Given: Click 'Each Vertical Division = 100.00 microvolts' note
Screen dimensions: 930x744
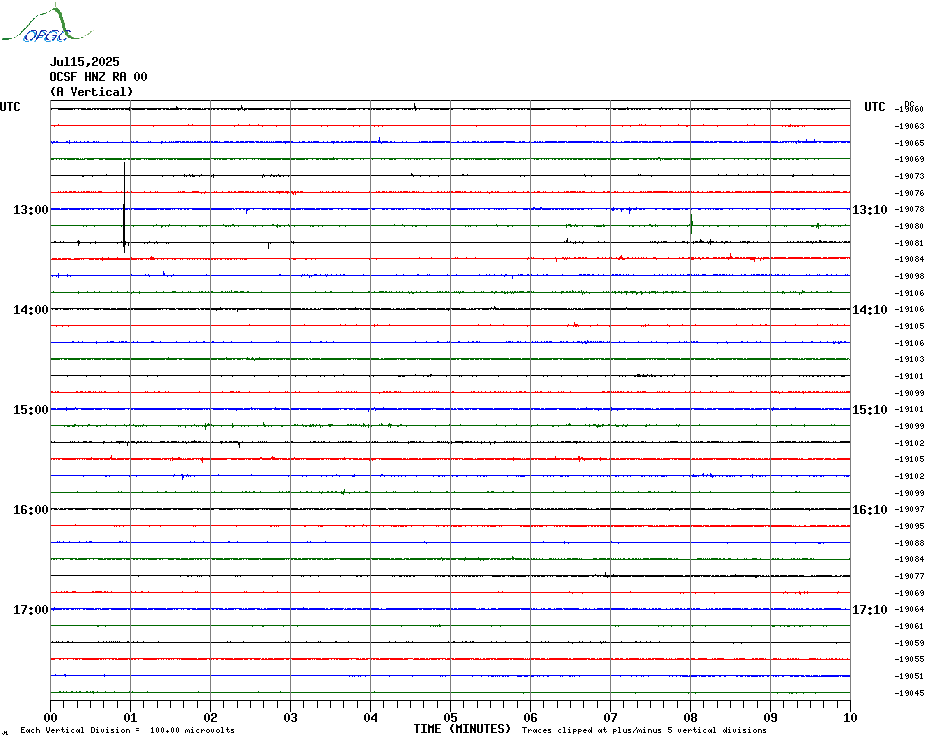Looking at the screenshot, I should pos(128,730).
